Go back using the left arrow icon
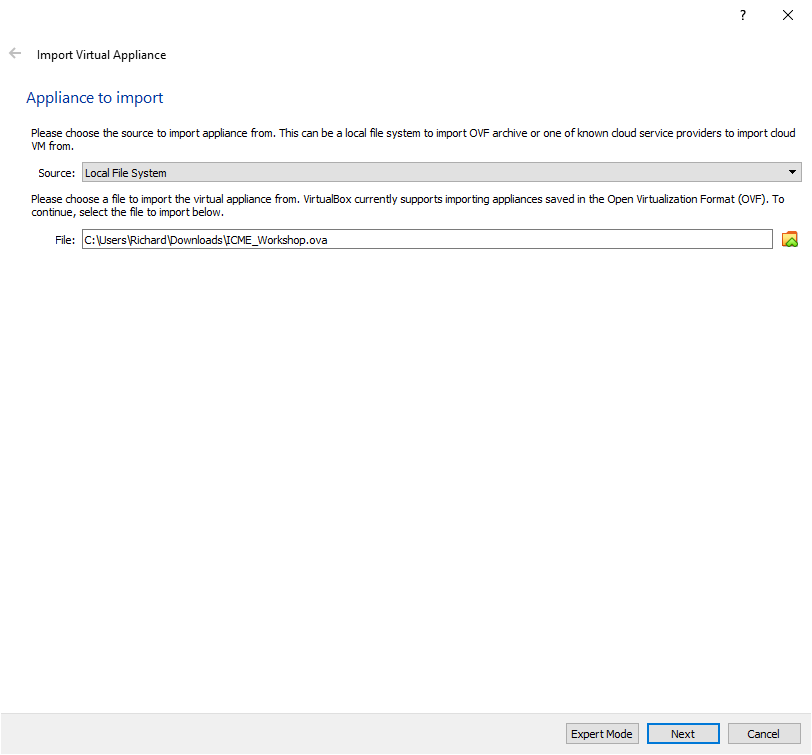The image size is (812, 755). click(15, 53)
